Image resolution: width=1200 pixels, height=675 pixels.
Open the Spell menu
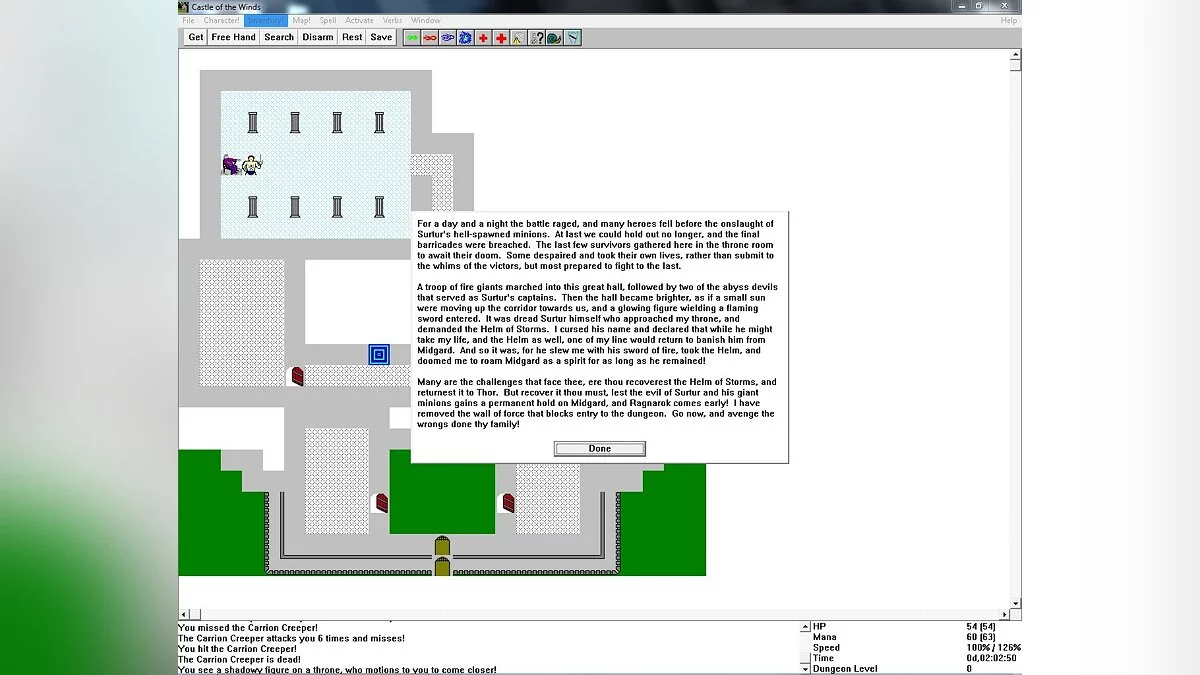tap(328, 20)
